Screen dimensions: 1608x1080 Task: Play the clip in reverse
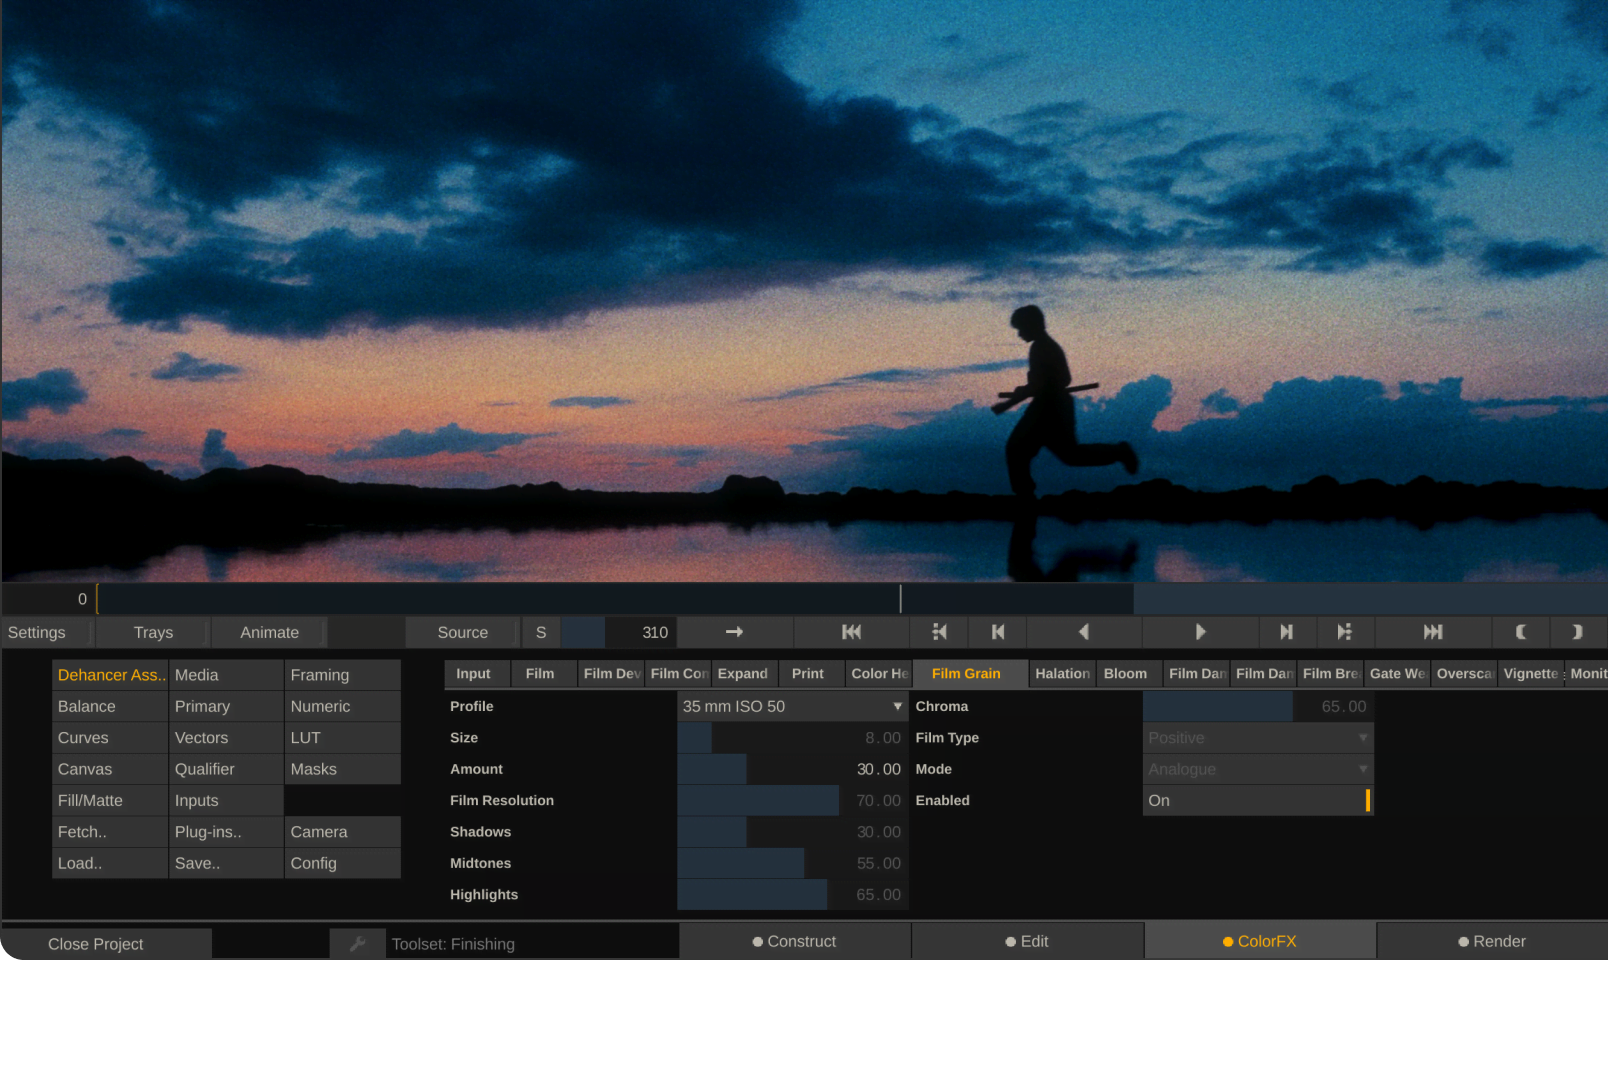(x=1084, y=632)
